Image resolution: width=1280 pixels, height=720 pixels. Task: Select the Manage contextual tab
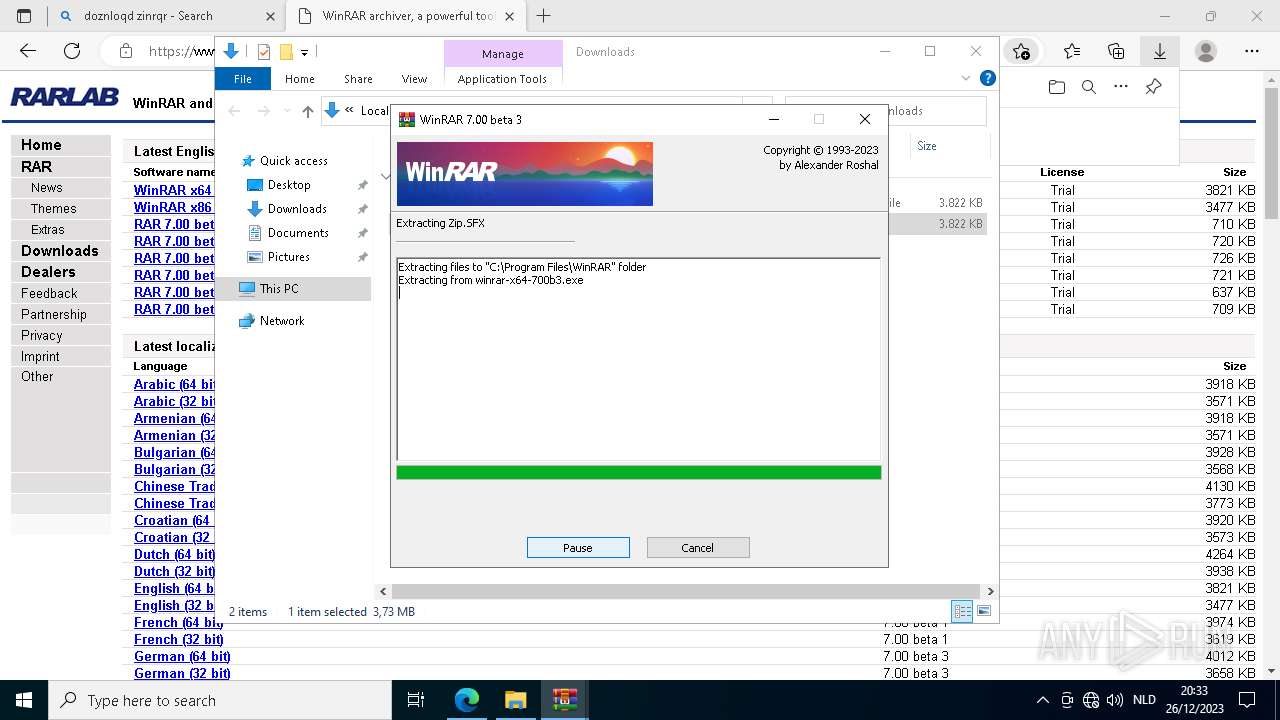click(x=503, y=54)
